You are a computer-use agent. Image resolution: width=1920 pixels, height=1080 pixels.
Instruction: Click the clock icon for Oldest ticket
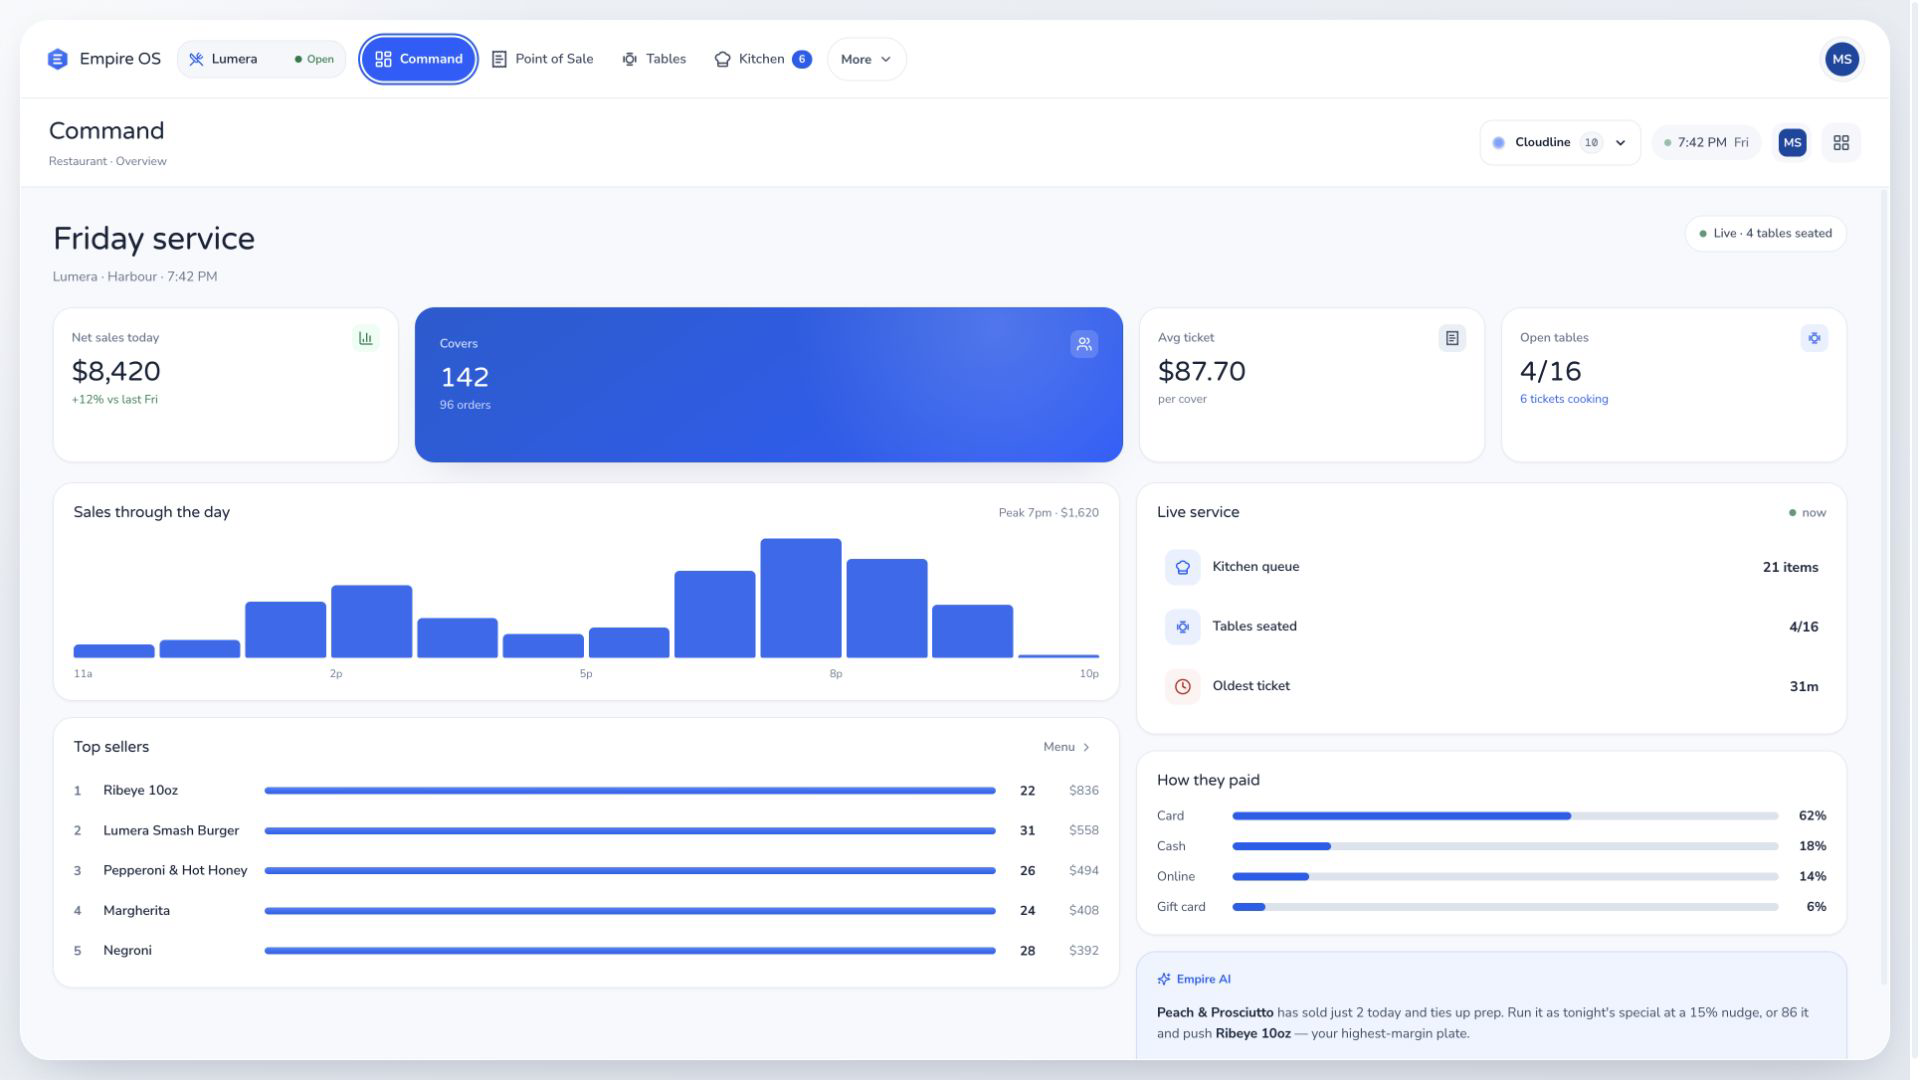[1182, 687]
